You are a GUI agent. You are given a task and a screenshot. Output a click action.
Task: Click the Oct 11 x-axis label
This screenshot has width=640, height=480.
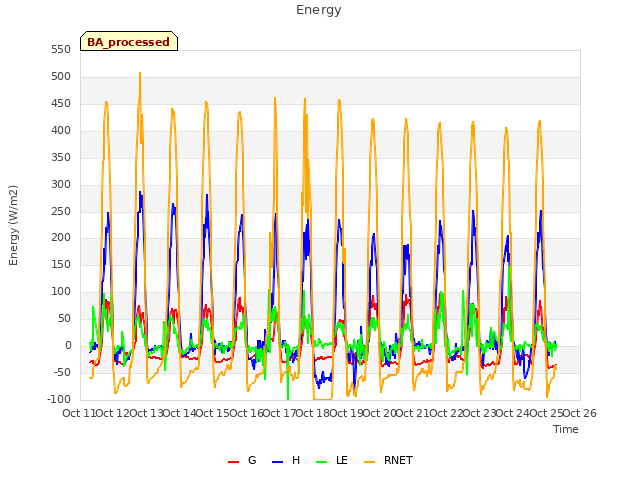(79, 413)
